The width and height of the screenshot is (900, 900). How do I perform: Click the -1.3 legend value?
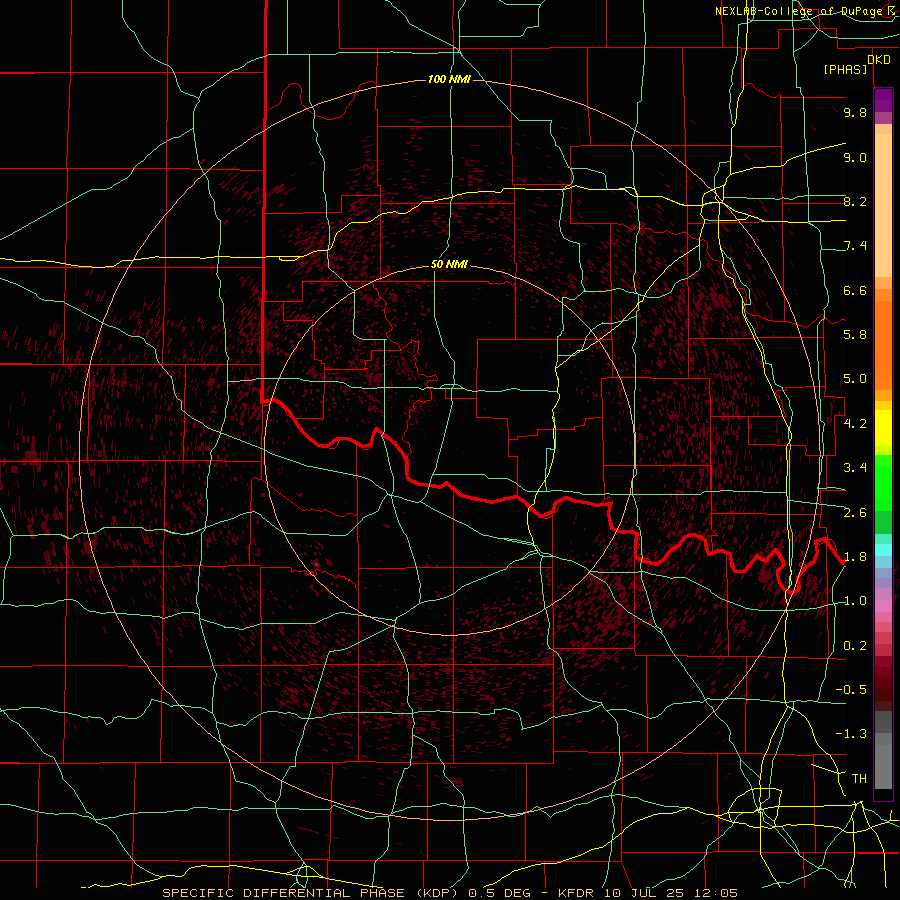851,734
